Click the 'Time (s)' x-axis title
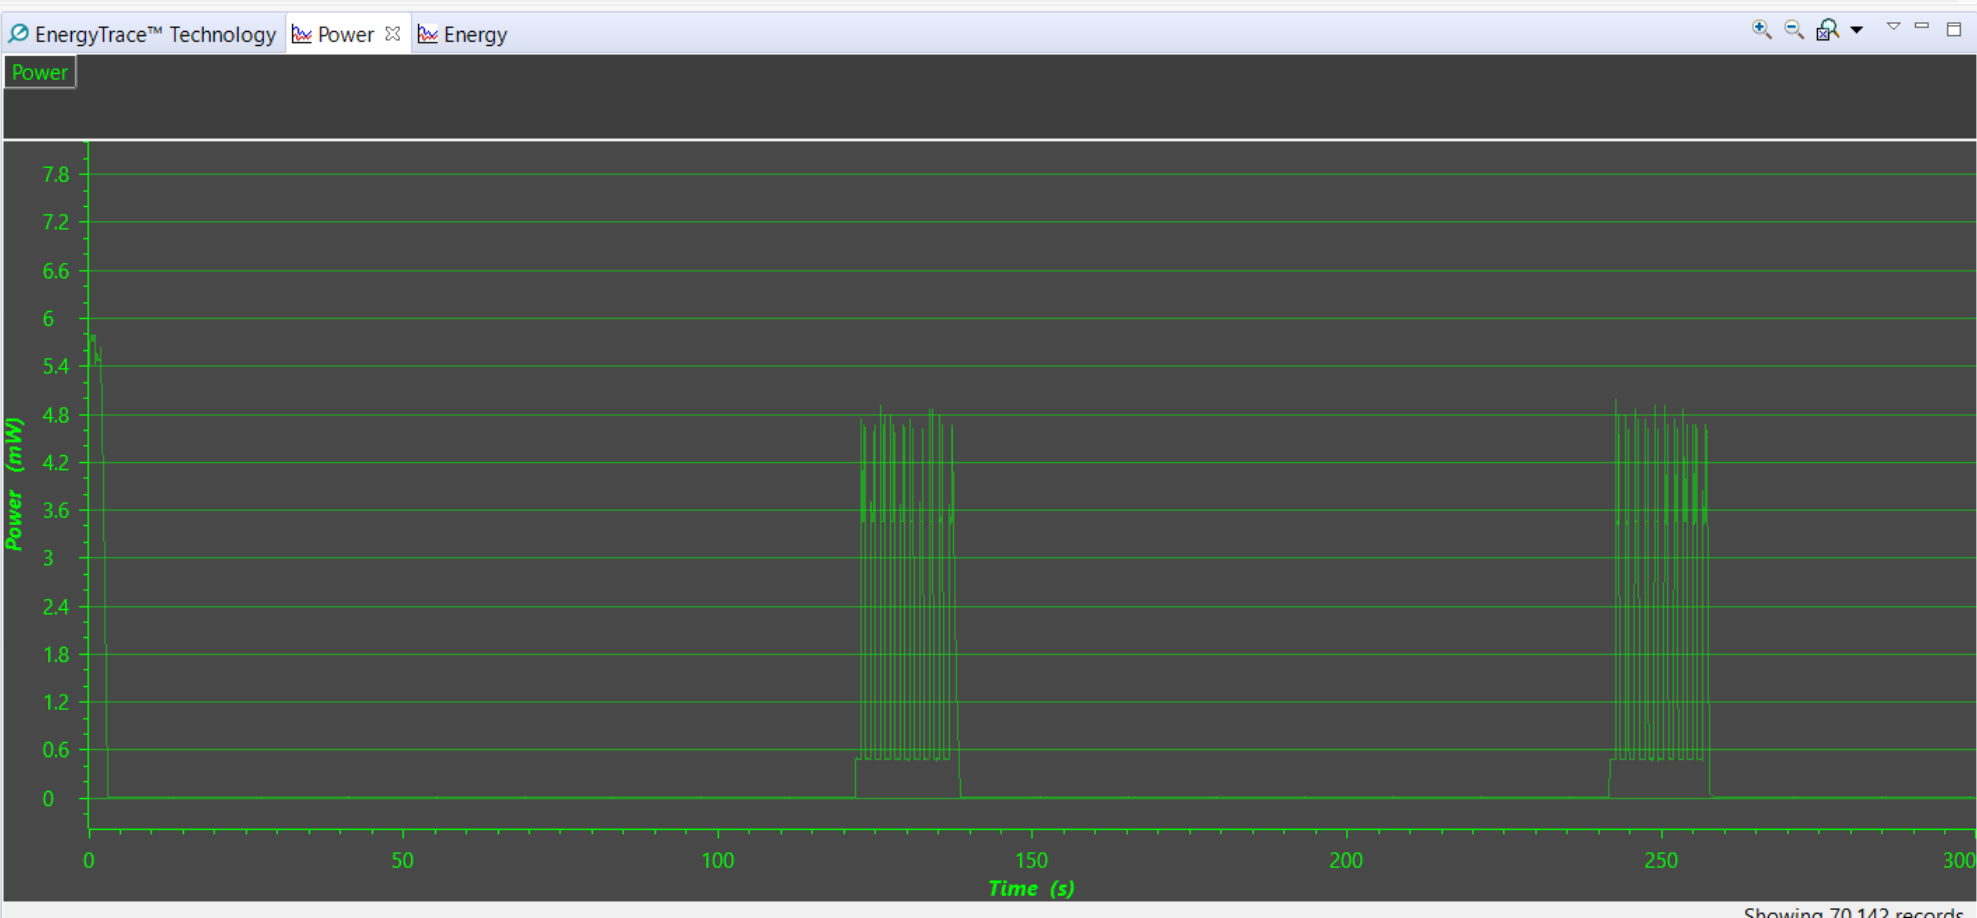Screen dimensions: 1977x918 [1031, 888]
